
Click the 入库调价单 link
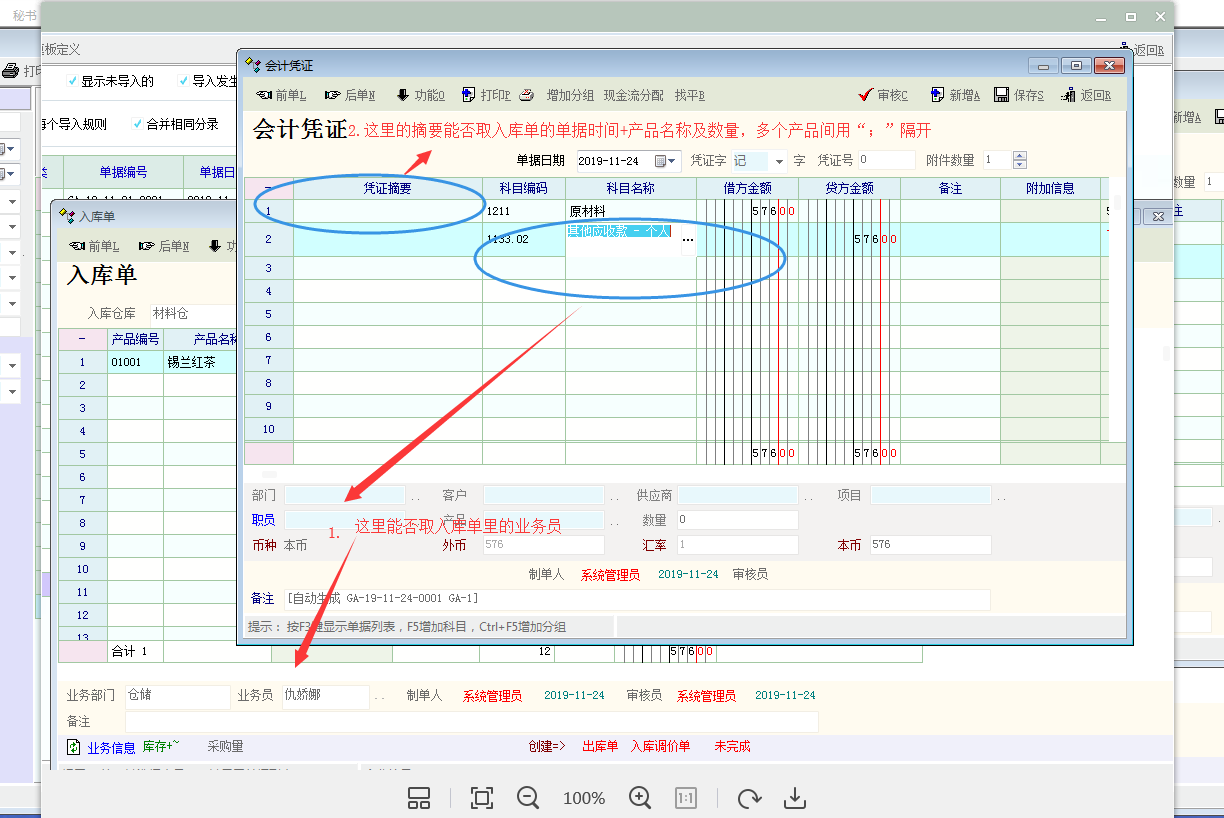[x=660, y=746]
